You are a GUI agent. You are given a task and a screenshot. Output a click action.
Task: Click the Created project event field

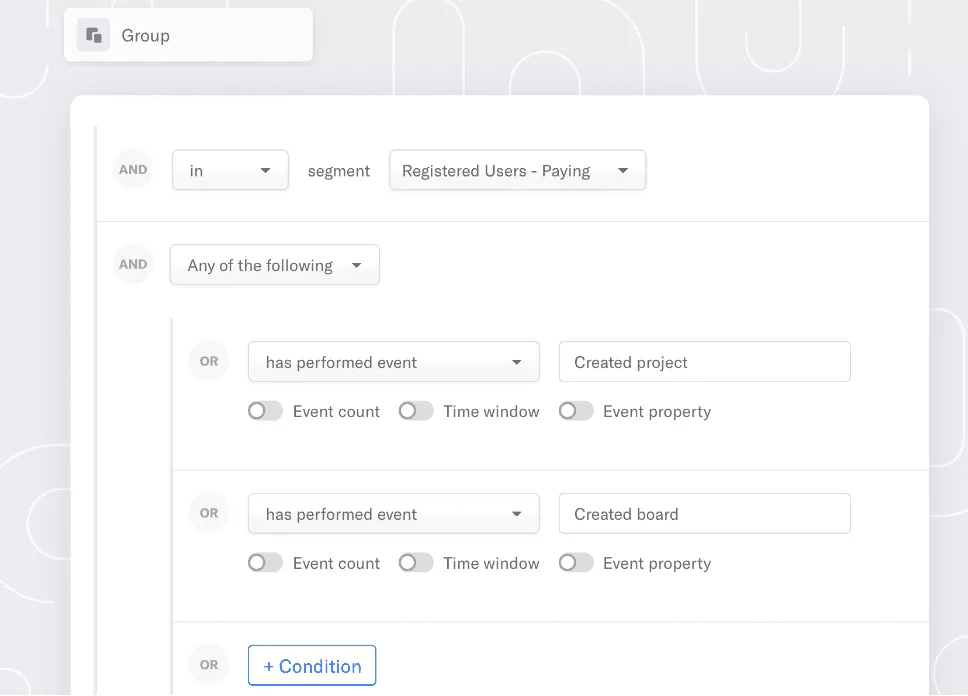tap(704, 362)
